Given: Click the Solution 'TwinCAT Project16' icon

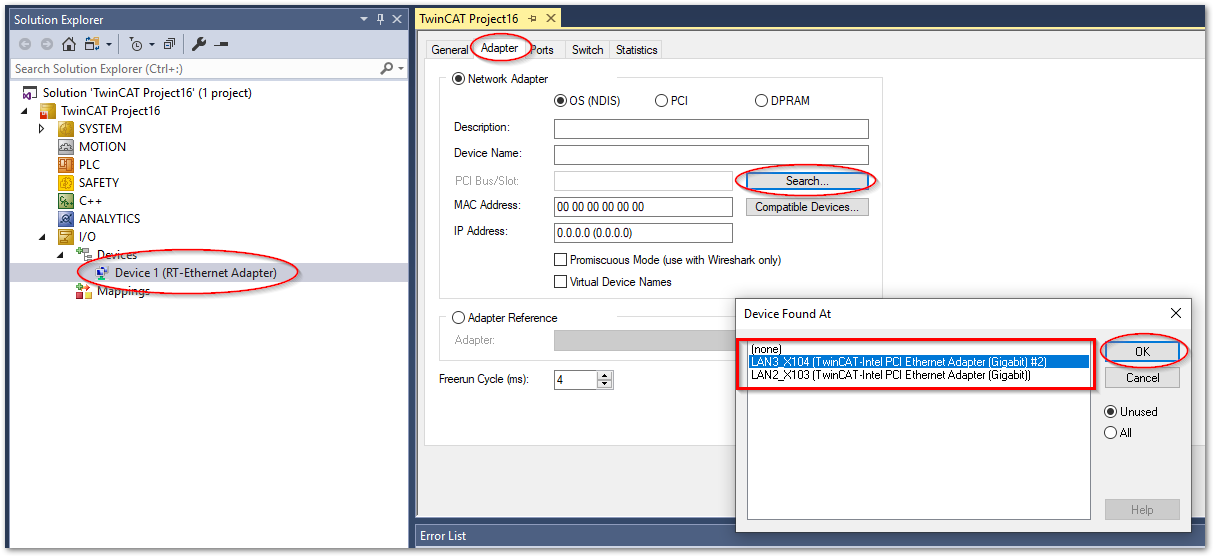Looking at the screenshot, I should tap(30, 93).
